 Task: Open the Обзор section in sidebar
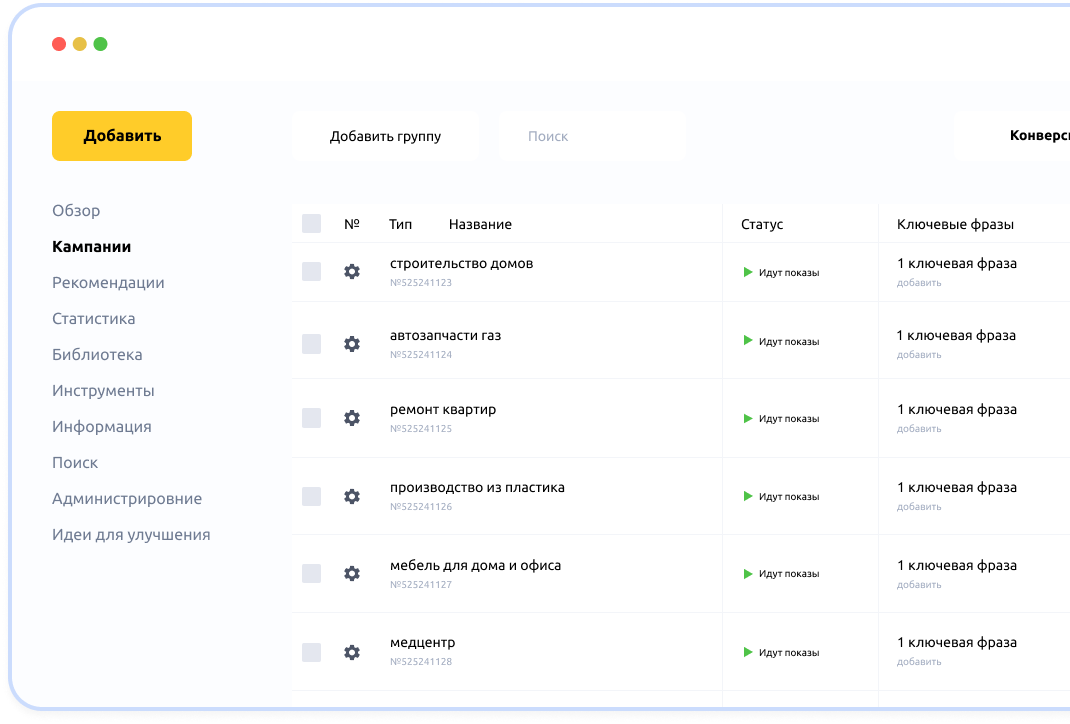click(76, 211)
